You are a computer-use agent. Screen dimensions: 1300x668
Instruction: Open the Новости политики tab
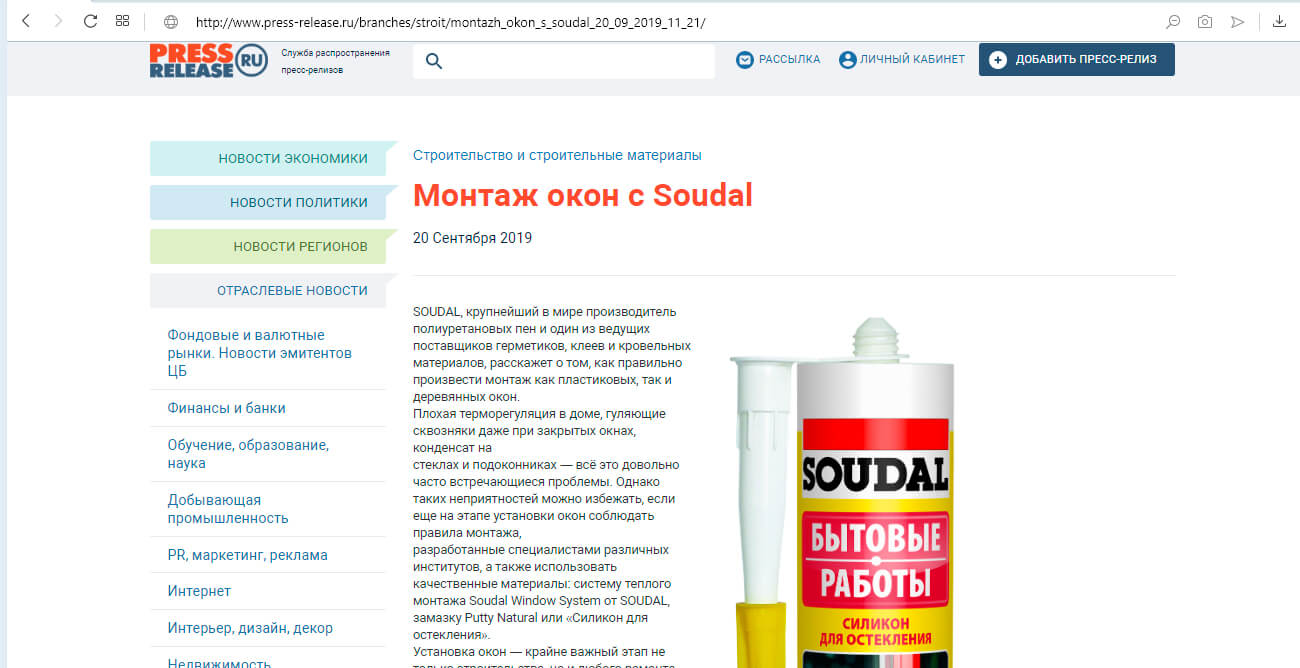click(x=268, y=202)
